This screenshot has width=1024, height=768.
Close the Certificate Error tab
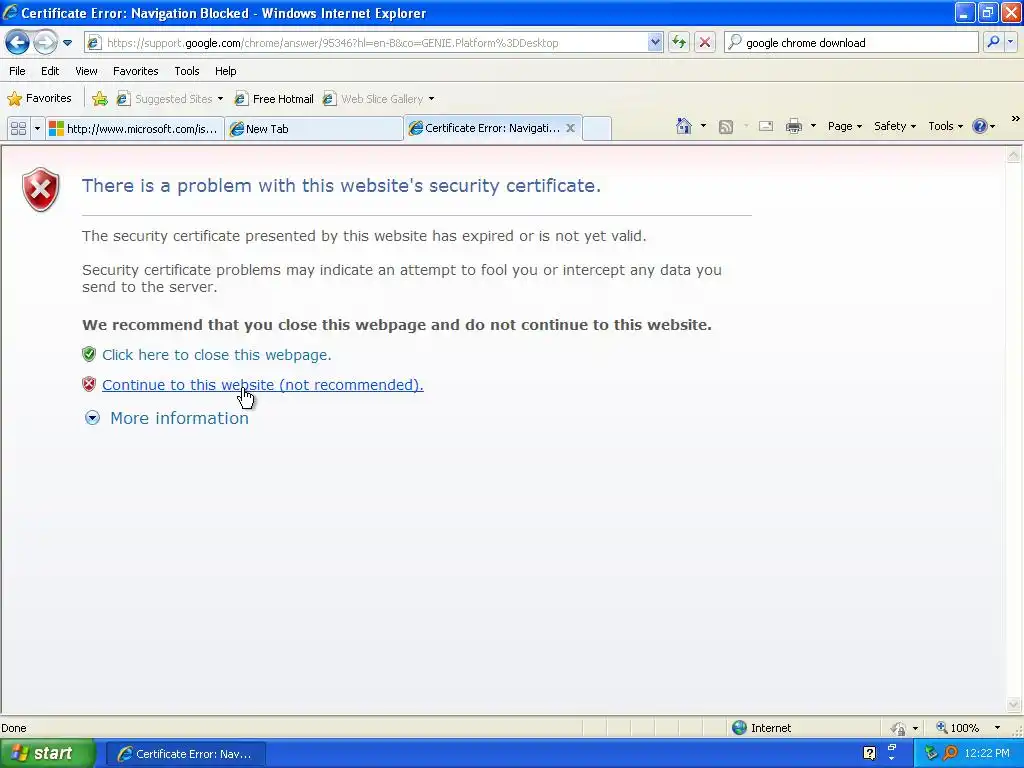pos(570,128)
